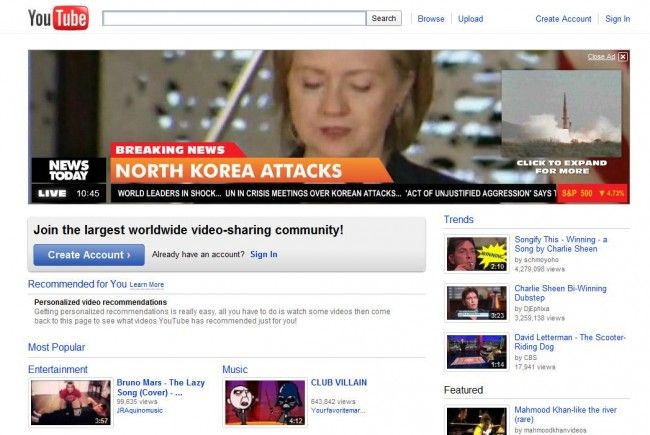
Task: Open the Bruno Mars - The Lazy Song title
Action: (x=161, y=387)
